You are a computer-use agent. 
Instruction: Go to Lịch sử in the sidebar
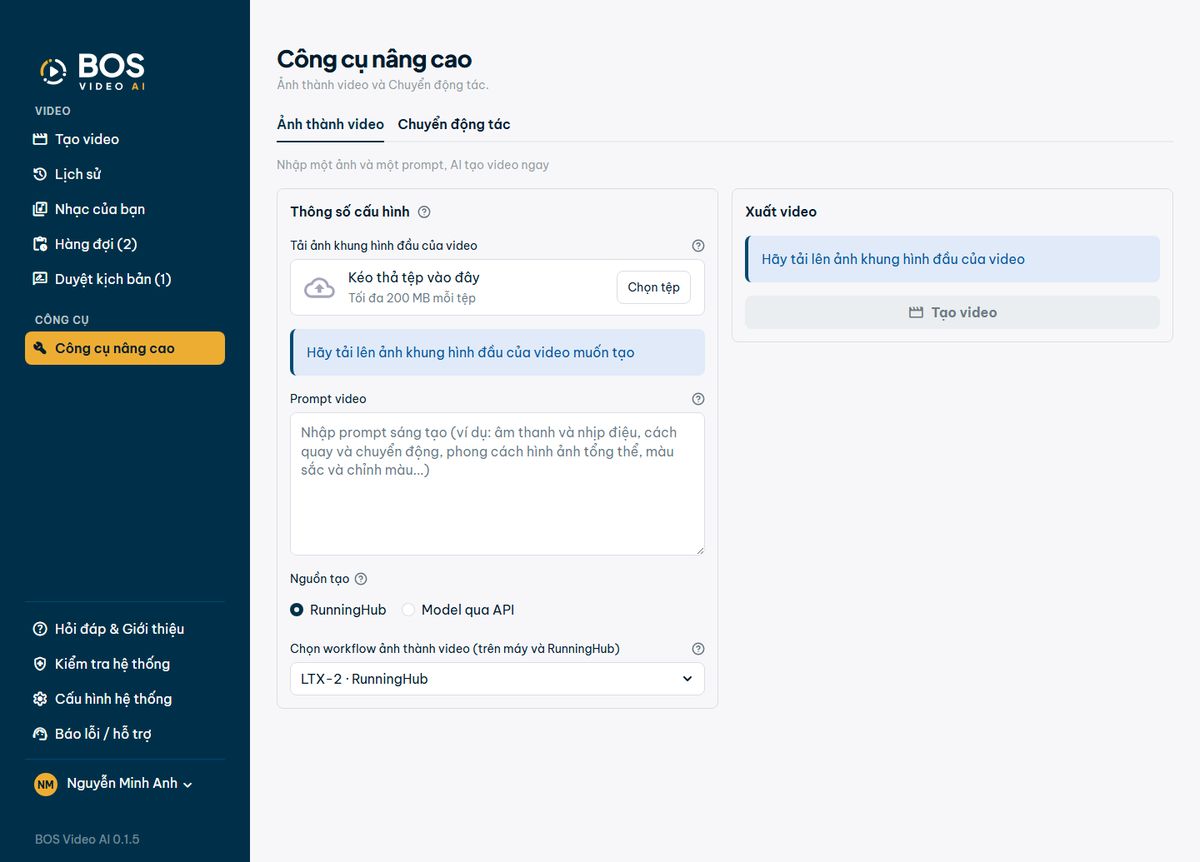[125, 174]
